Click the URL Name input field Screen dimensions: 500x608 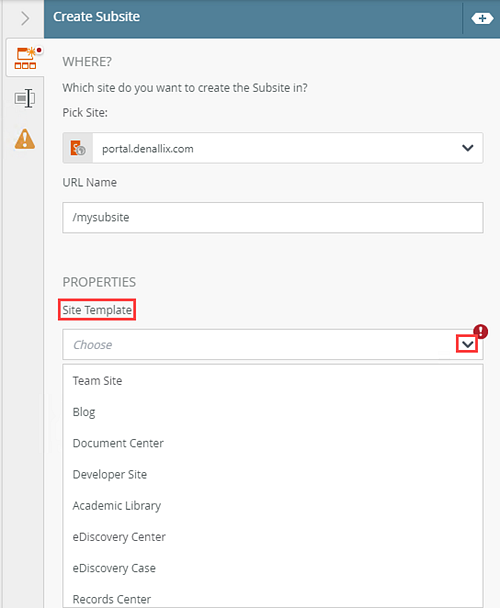pos(273,218)
